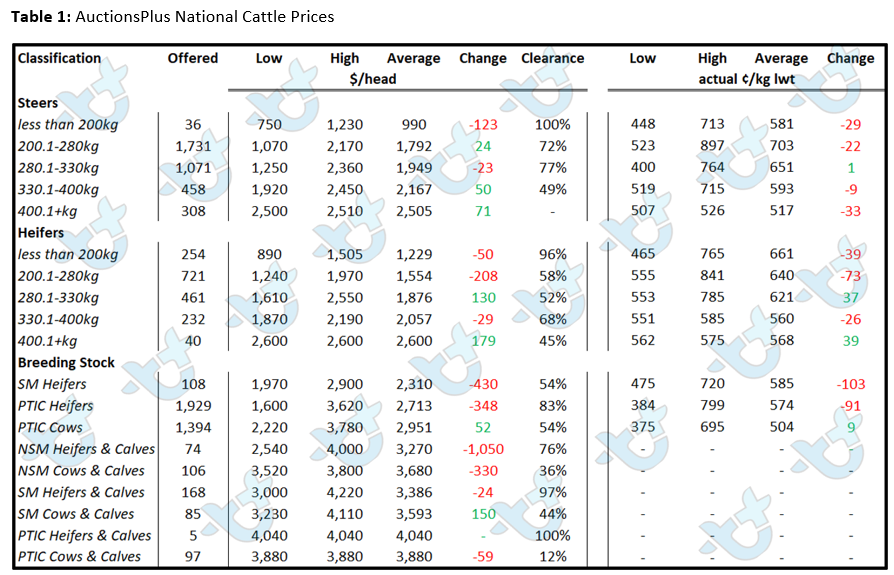Click the 'NSM Heifers & Calves' row label
The width and height of the screenshot is (894, 575).
[86, 449]
